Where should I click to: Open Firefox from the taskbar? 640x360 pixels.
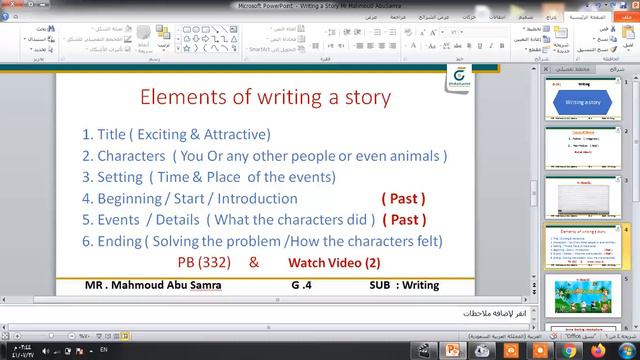pos(598,351)
